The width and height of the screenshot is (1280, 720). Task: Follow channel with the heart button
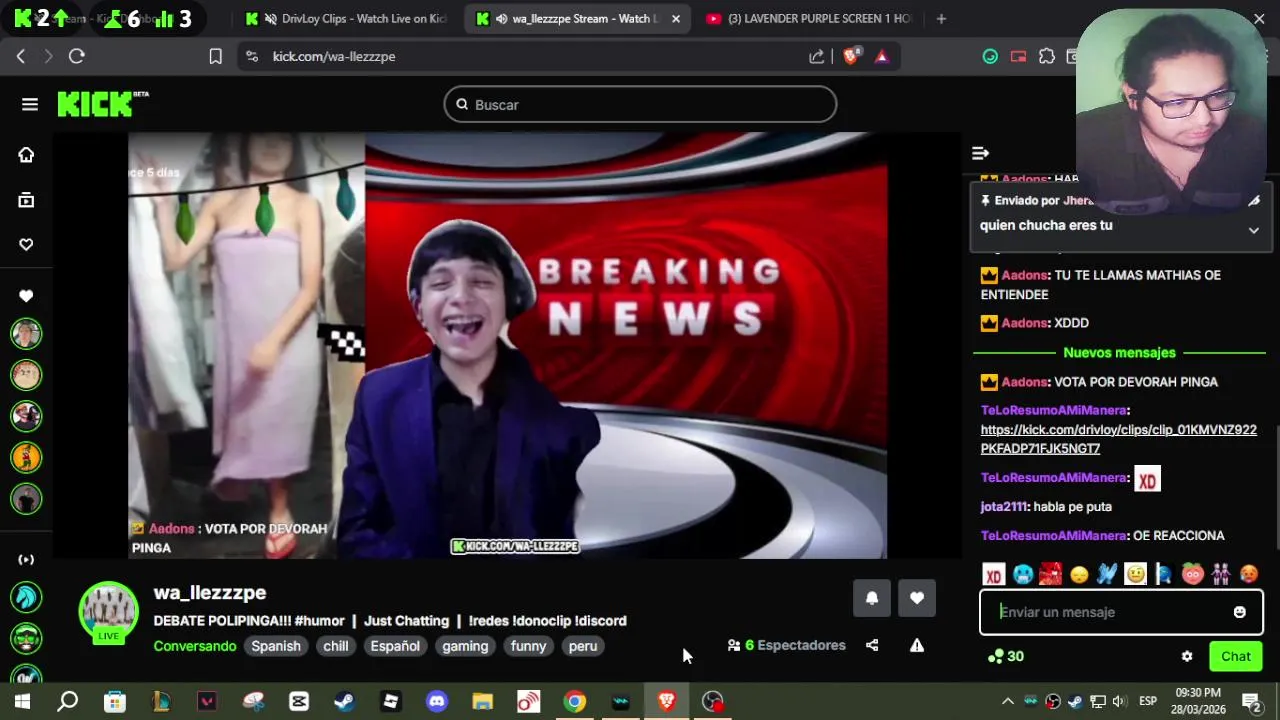click(917, 598)
